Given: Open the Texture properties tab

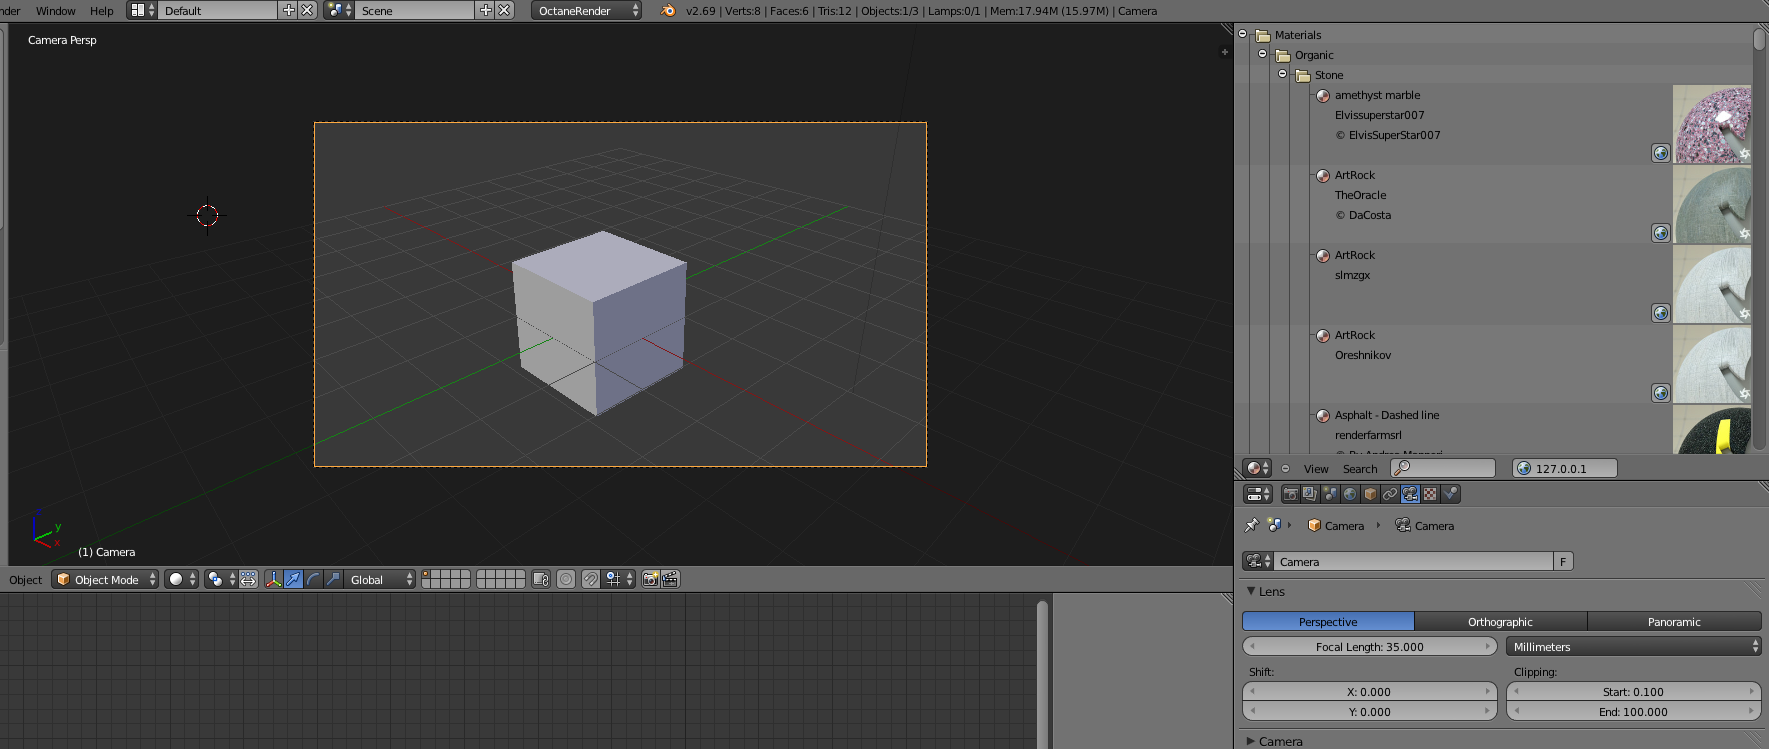Looking at the screenshot, I should [1430, 494].
